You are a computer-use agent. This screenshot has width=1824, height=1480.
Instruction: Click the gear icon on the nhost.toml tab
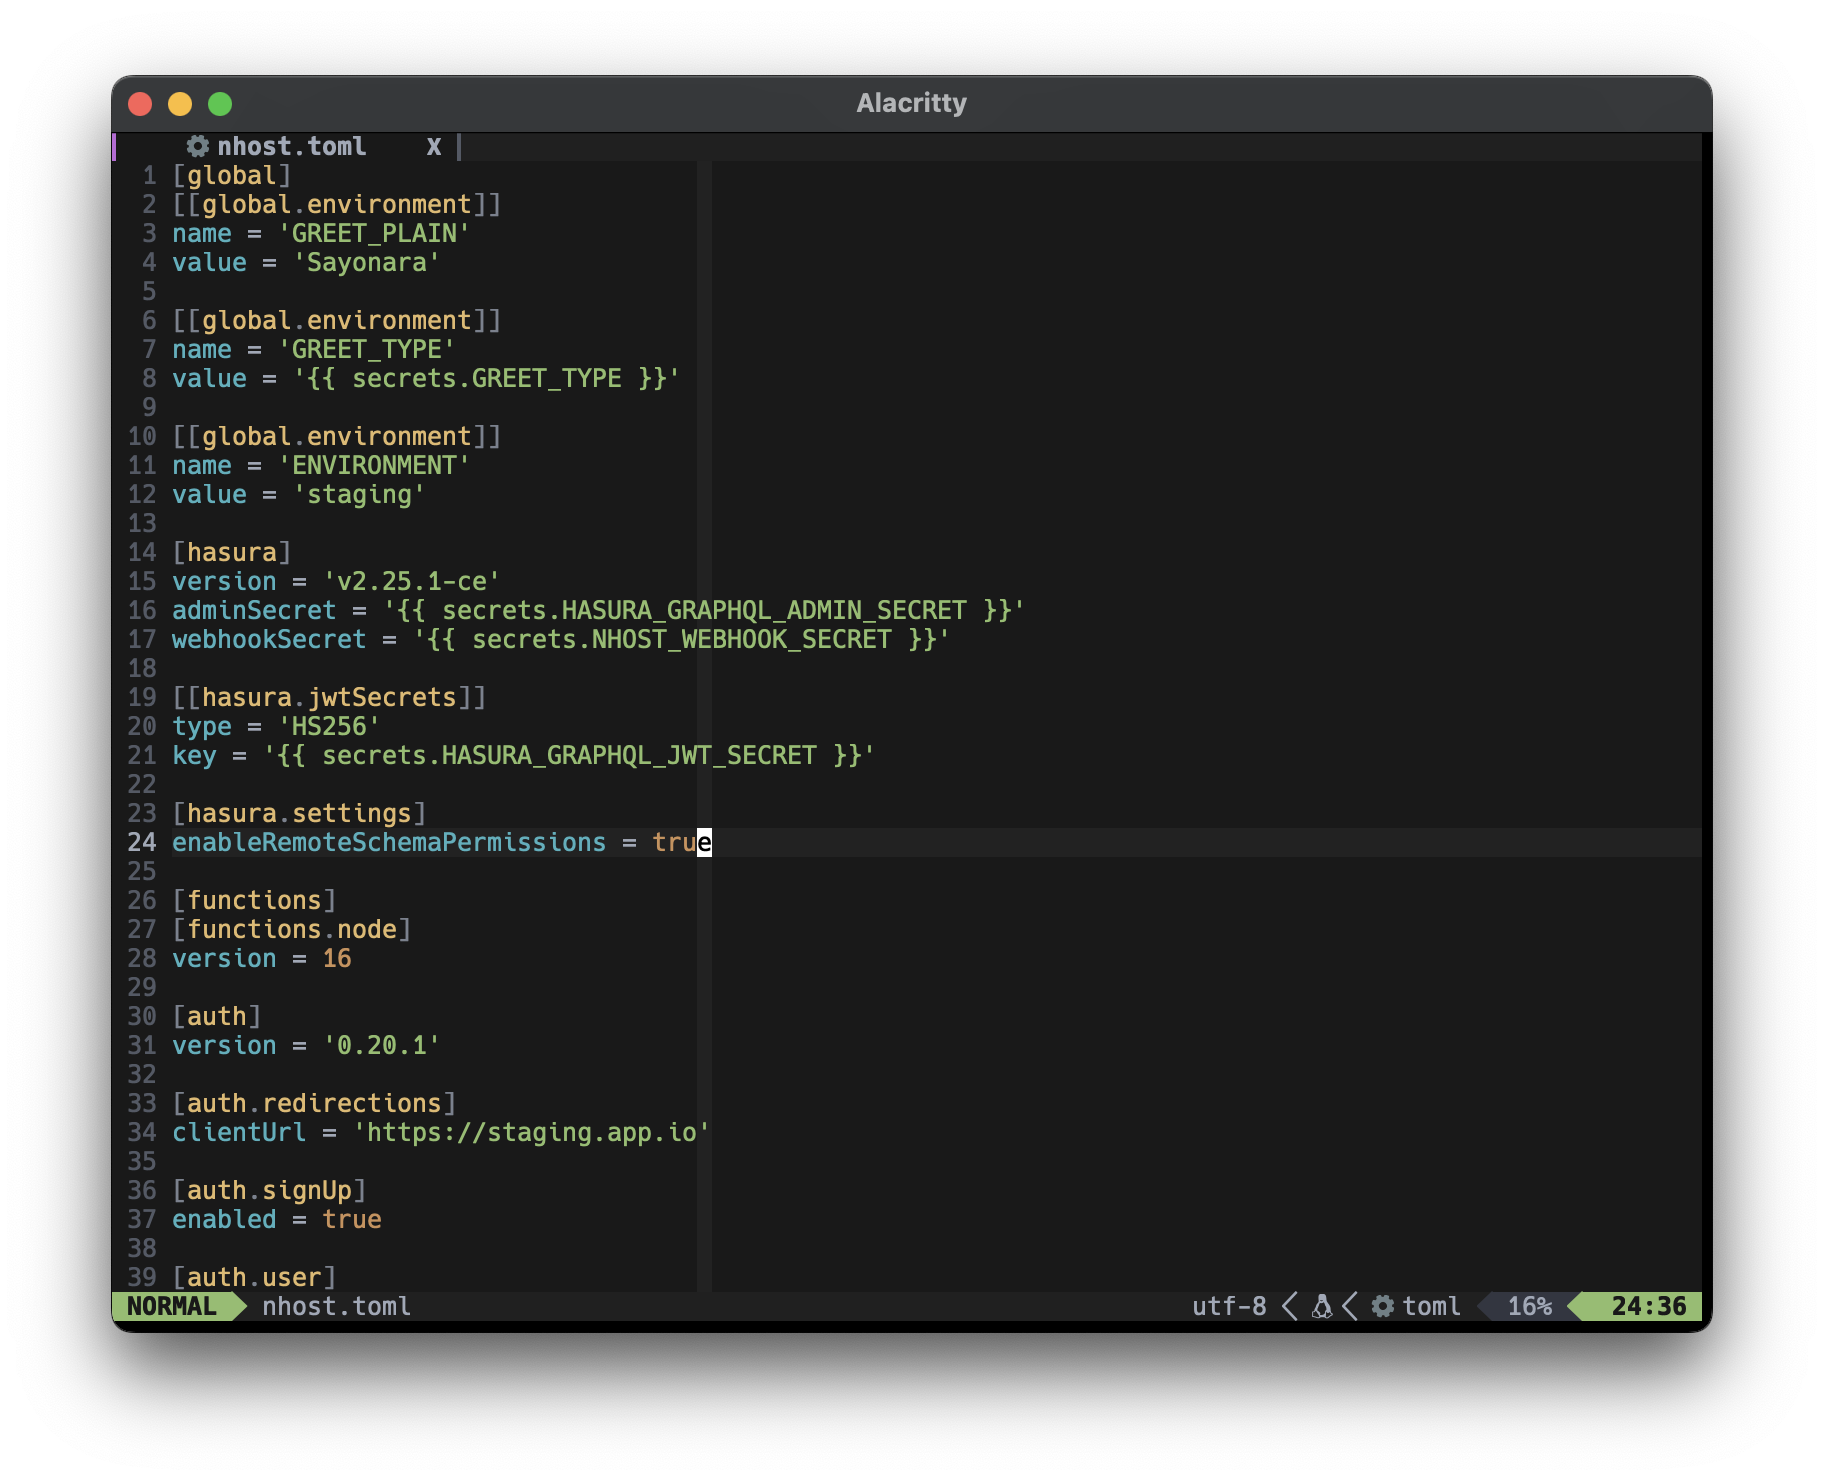[198, 147]
